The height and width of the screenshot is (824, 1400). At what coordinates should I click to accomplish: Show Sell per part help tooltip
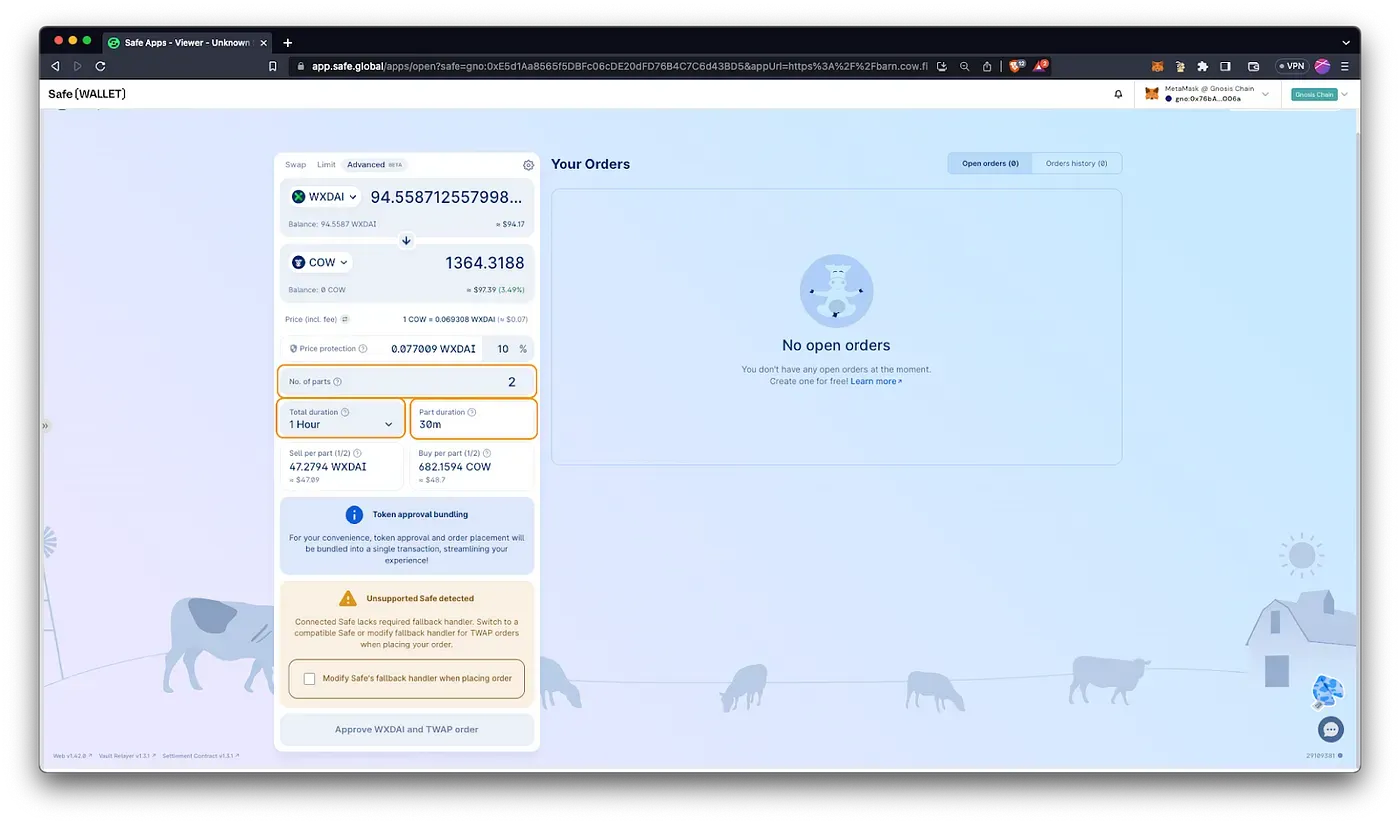point(357,453)
